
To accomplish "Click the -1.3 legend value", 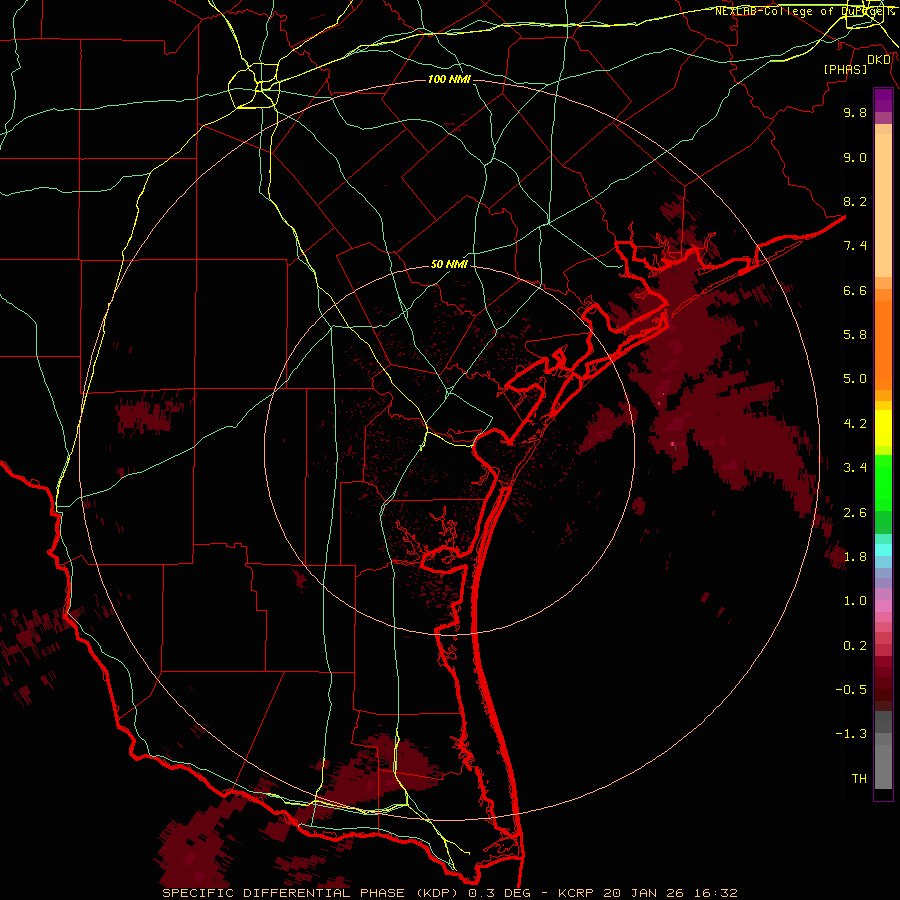I will click(851, 734).
